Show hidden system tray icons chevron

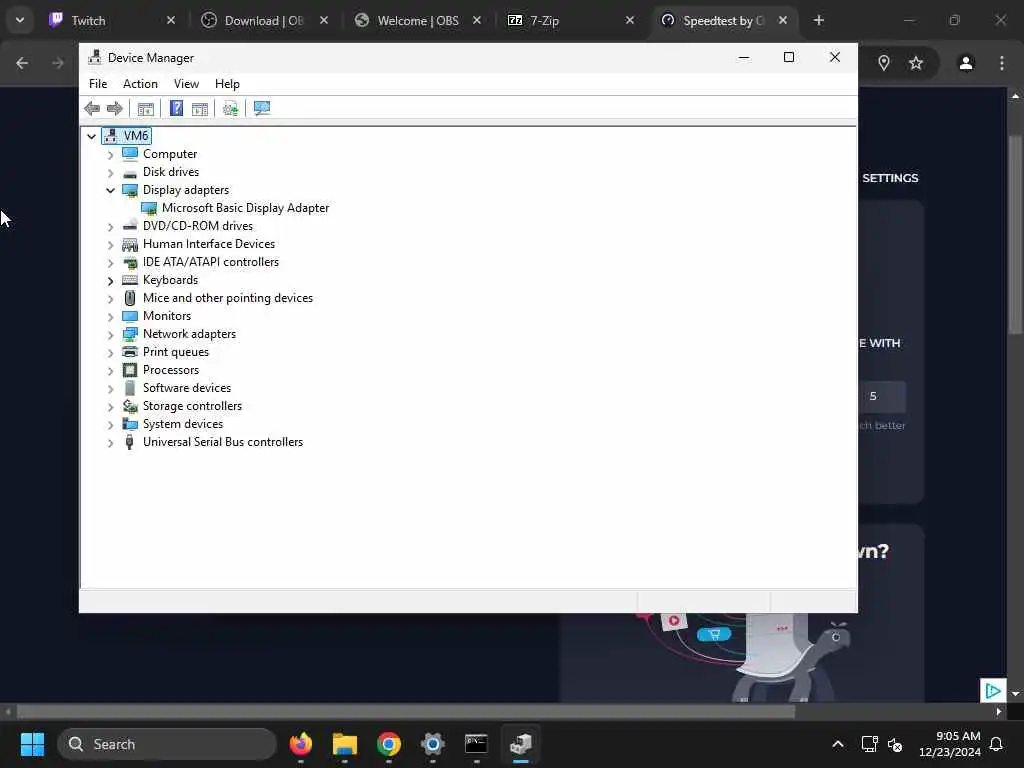pyautogui.click(x=838, y=744)
